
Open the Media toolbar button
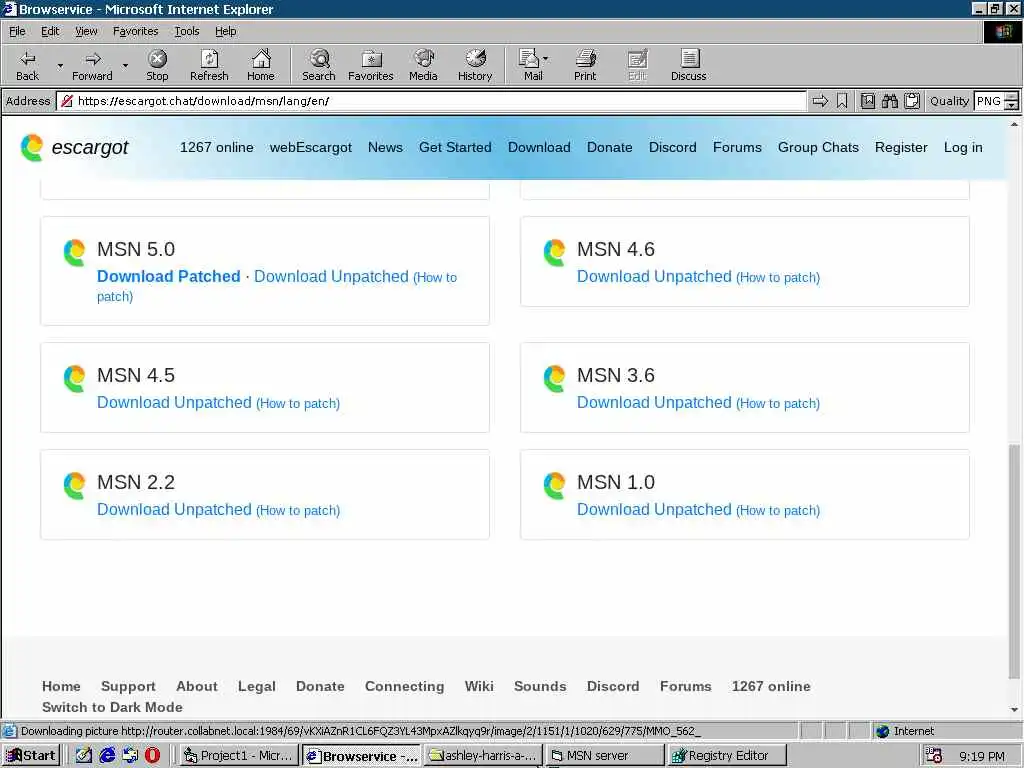point(423,65)
